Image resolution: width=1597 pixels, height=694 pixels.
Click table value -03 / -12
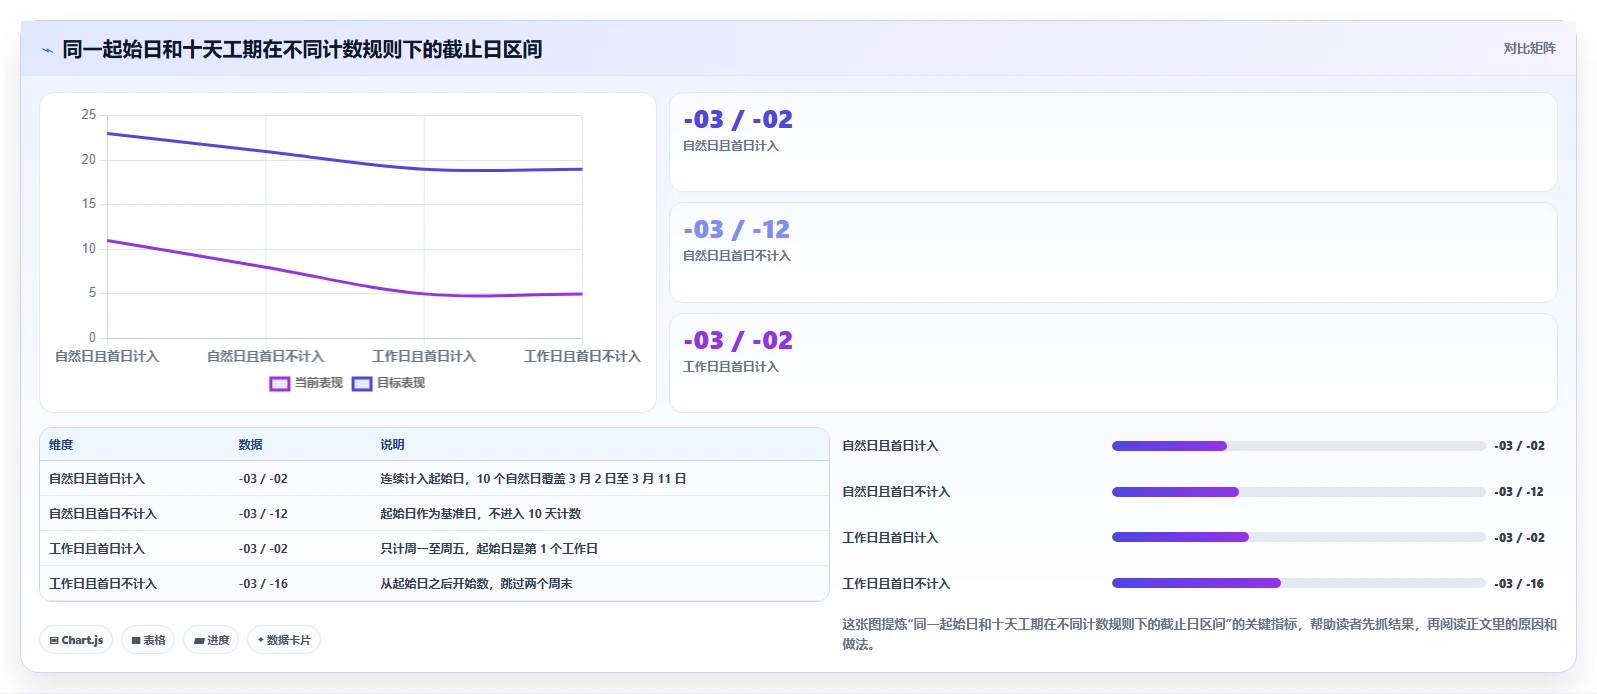point(263,514)
